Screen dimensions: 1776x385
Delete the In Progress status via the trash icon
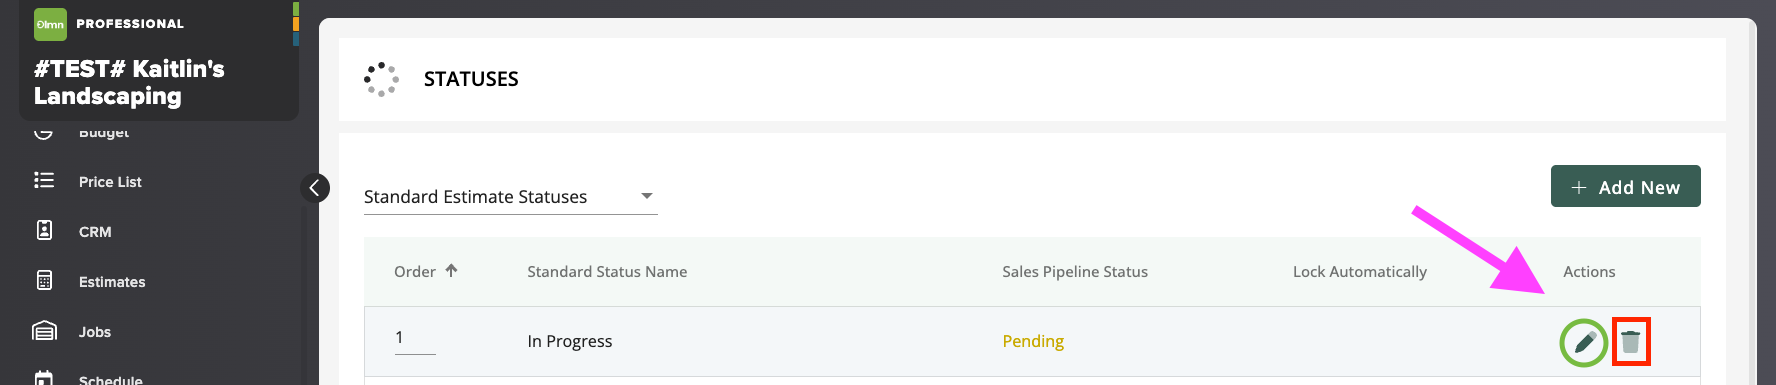tap(1631, 342)
